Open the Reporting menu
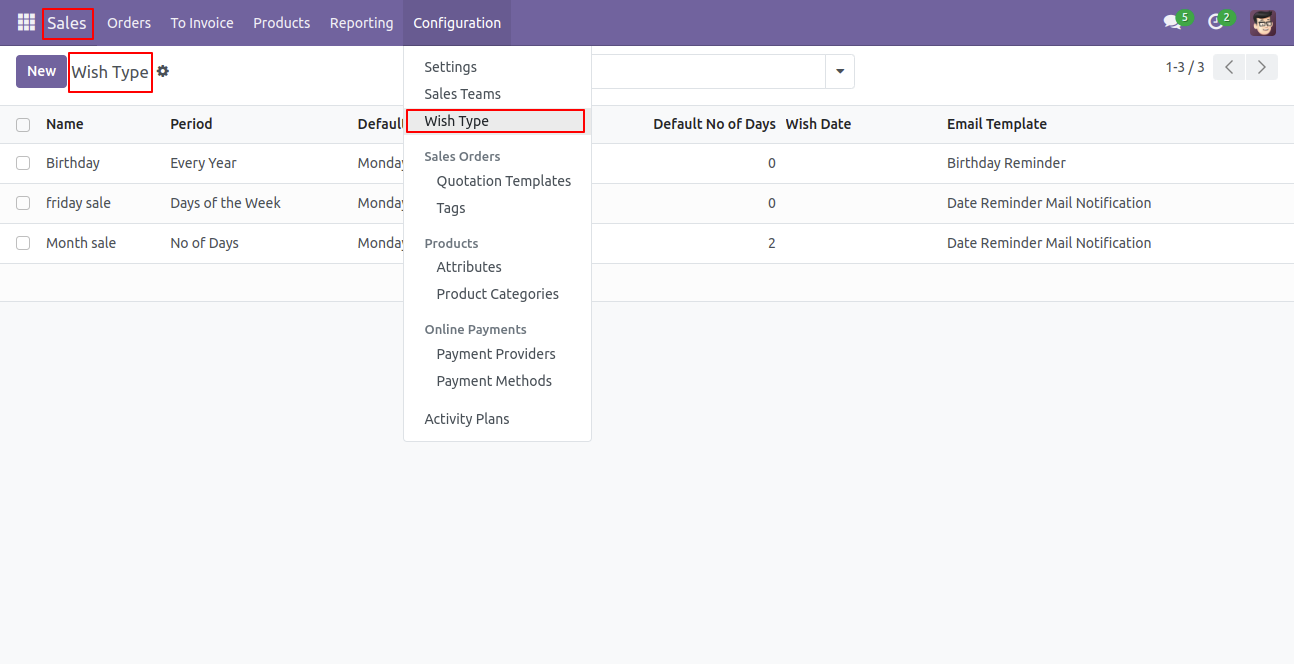Viewport: 1294px width, 664px height. tap(361, 22)
